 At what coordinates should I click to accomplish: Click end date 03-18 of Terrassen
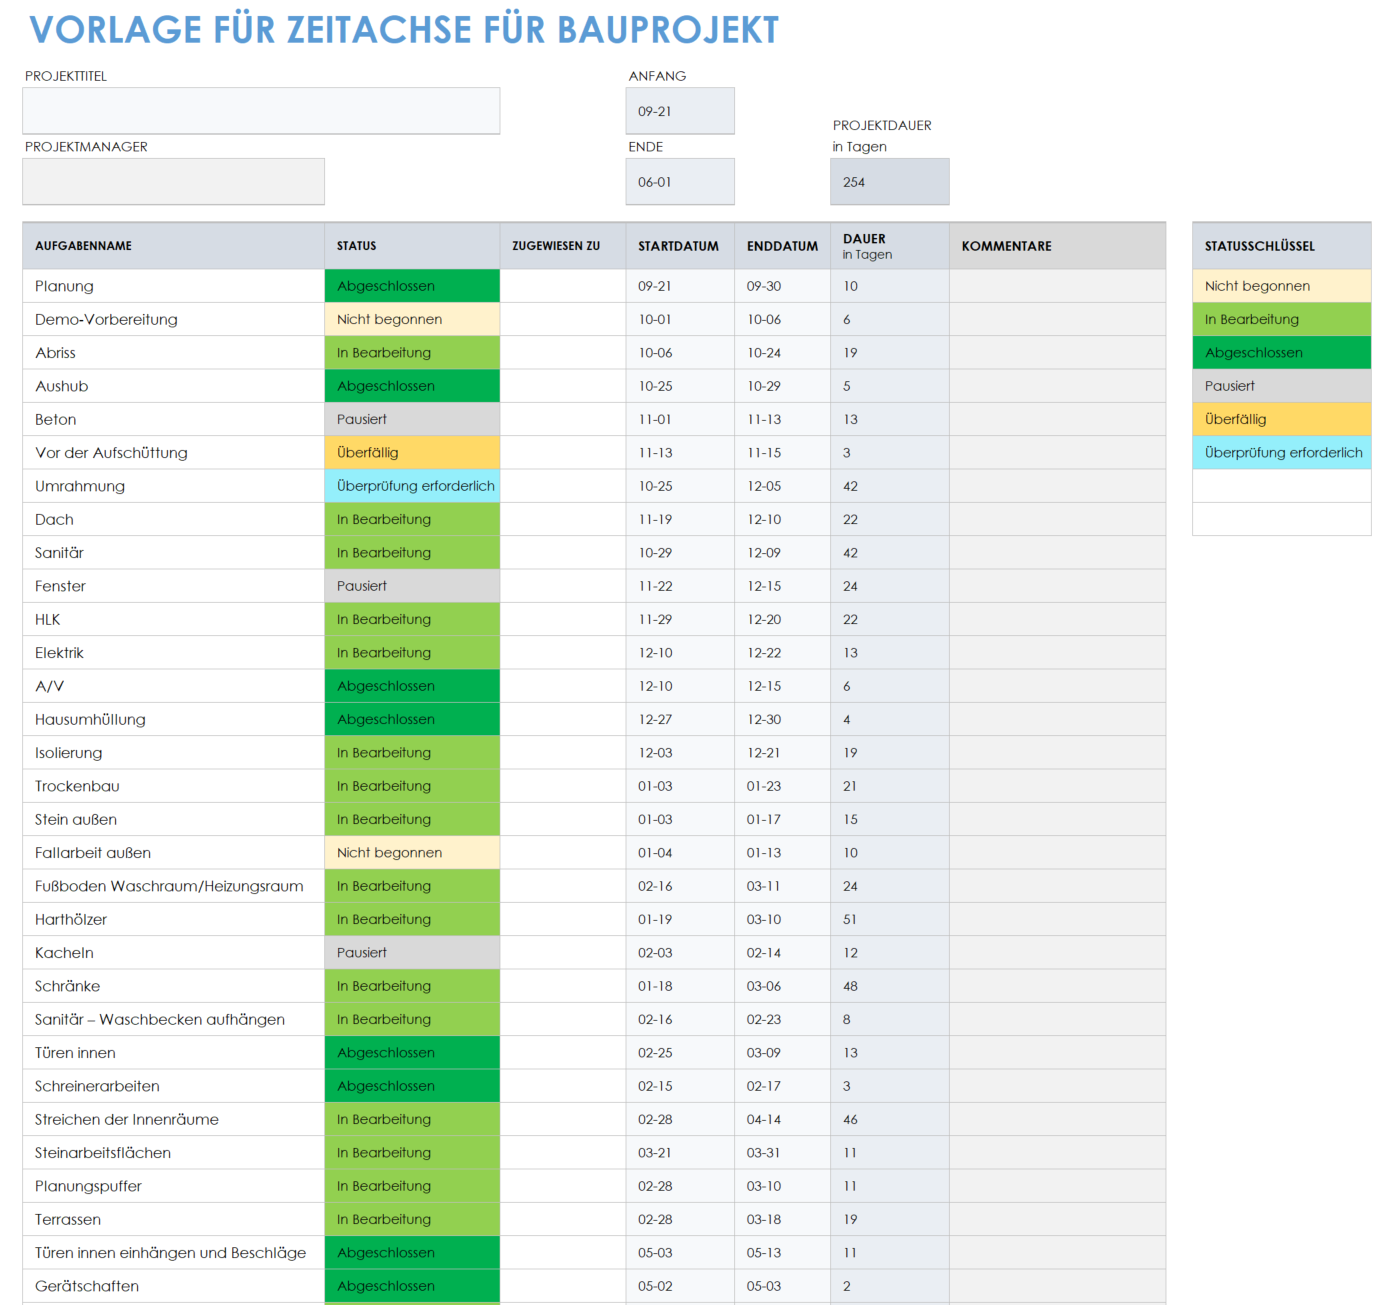783,1219
